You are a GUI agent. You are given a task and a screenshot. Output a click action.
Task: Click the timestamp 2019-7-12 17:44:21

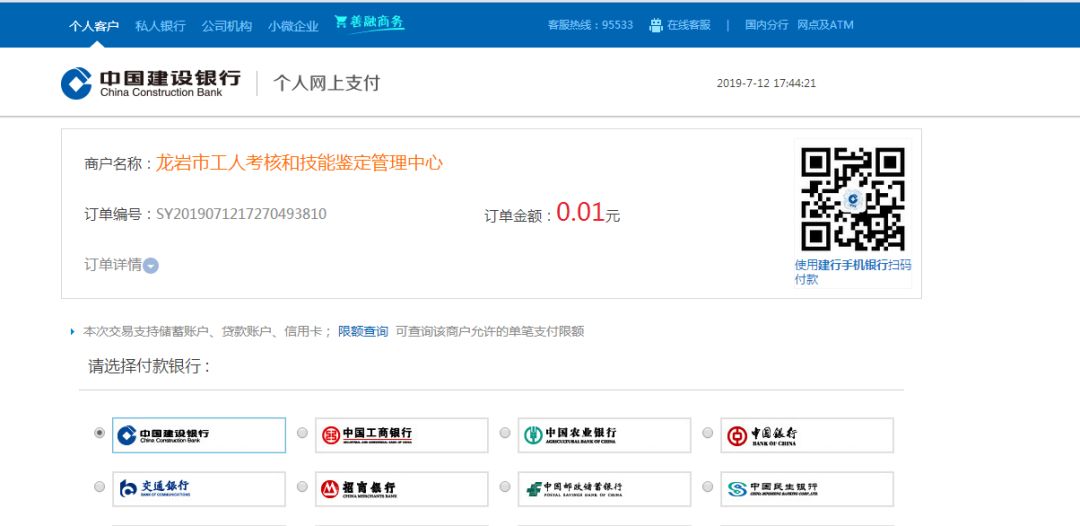point(767,83)
